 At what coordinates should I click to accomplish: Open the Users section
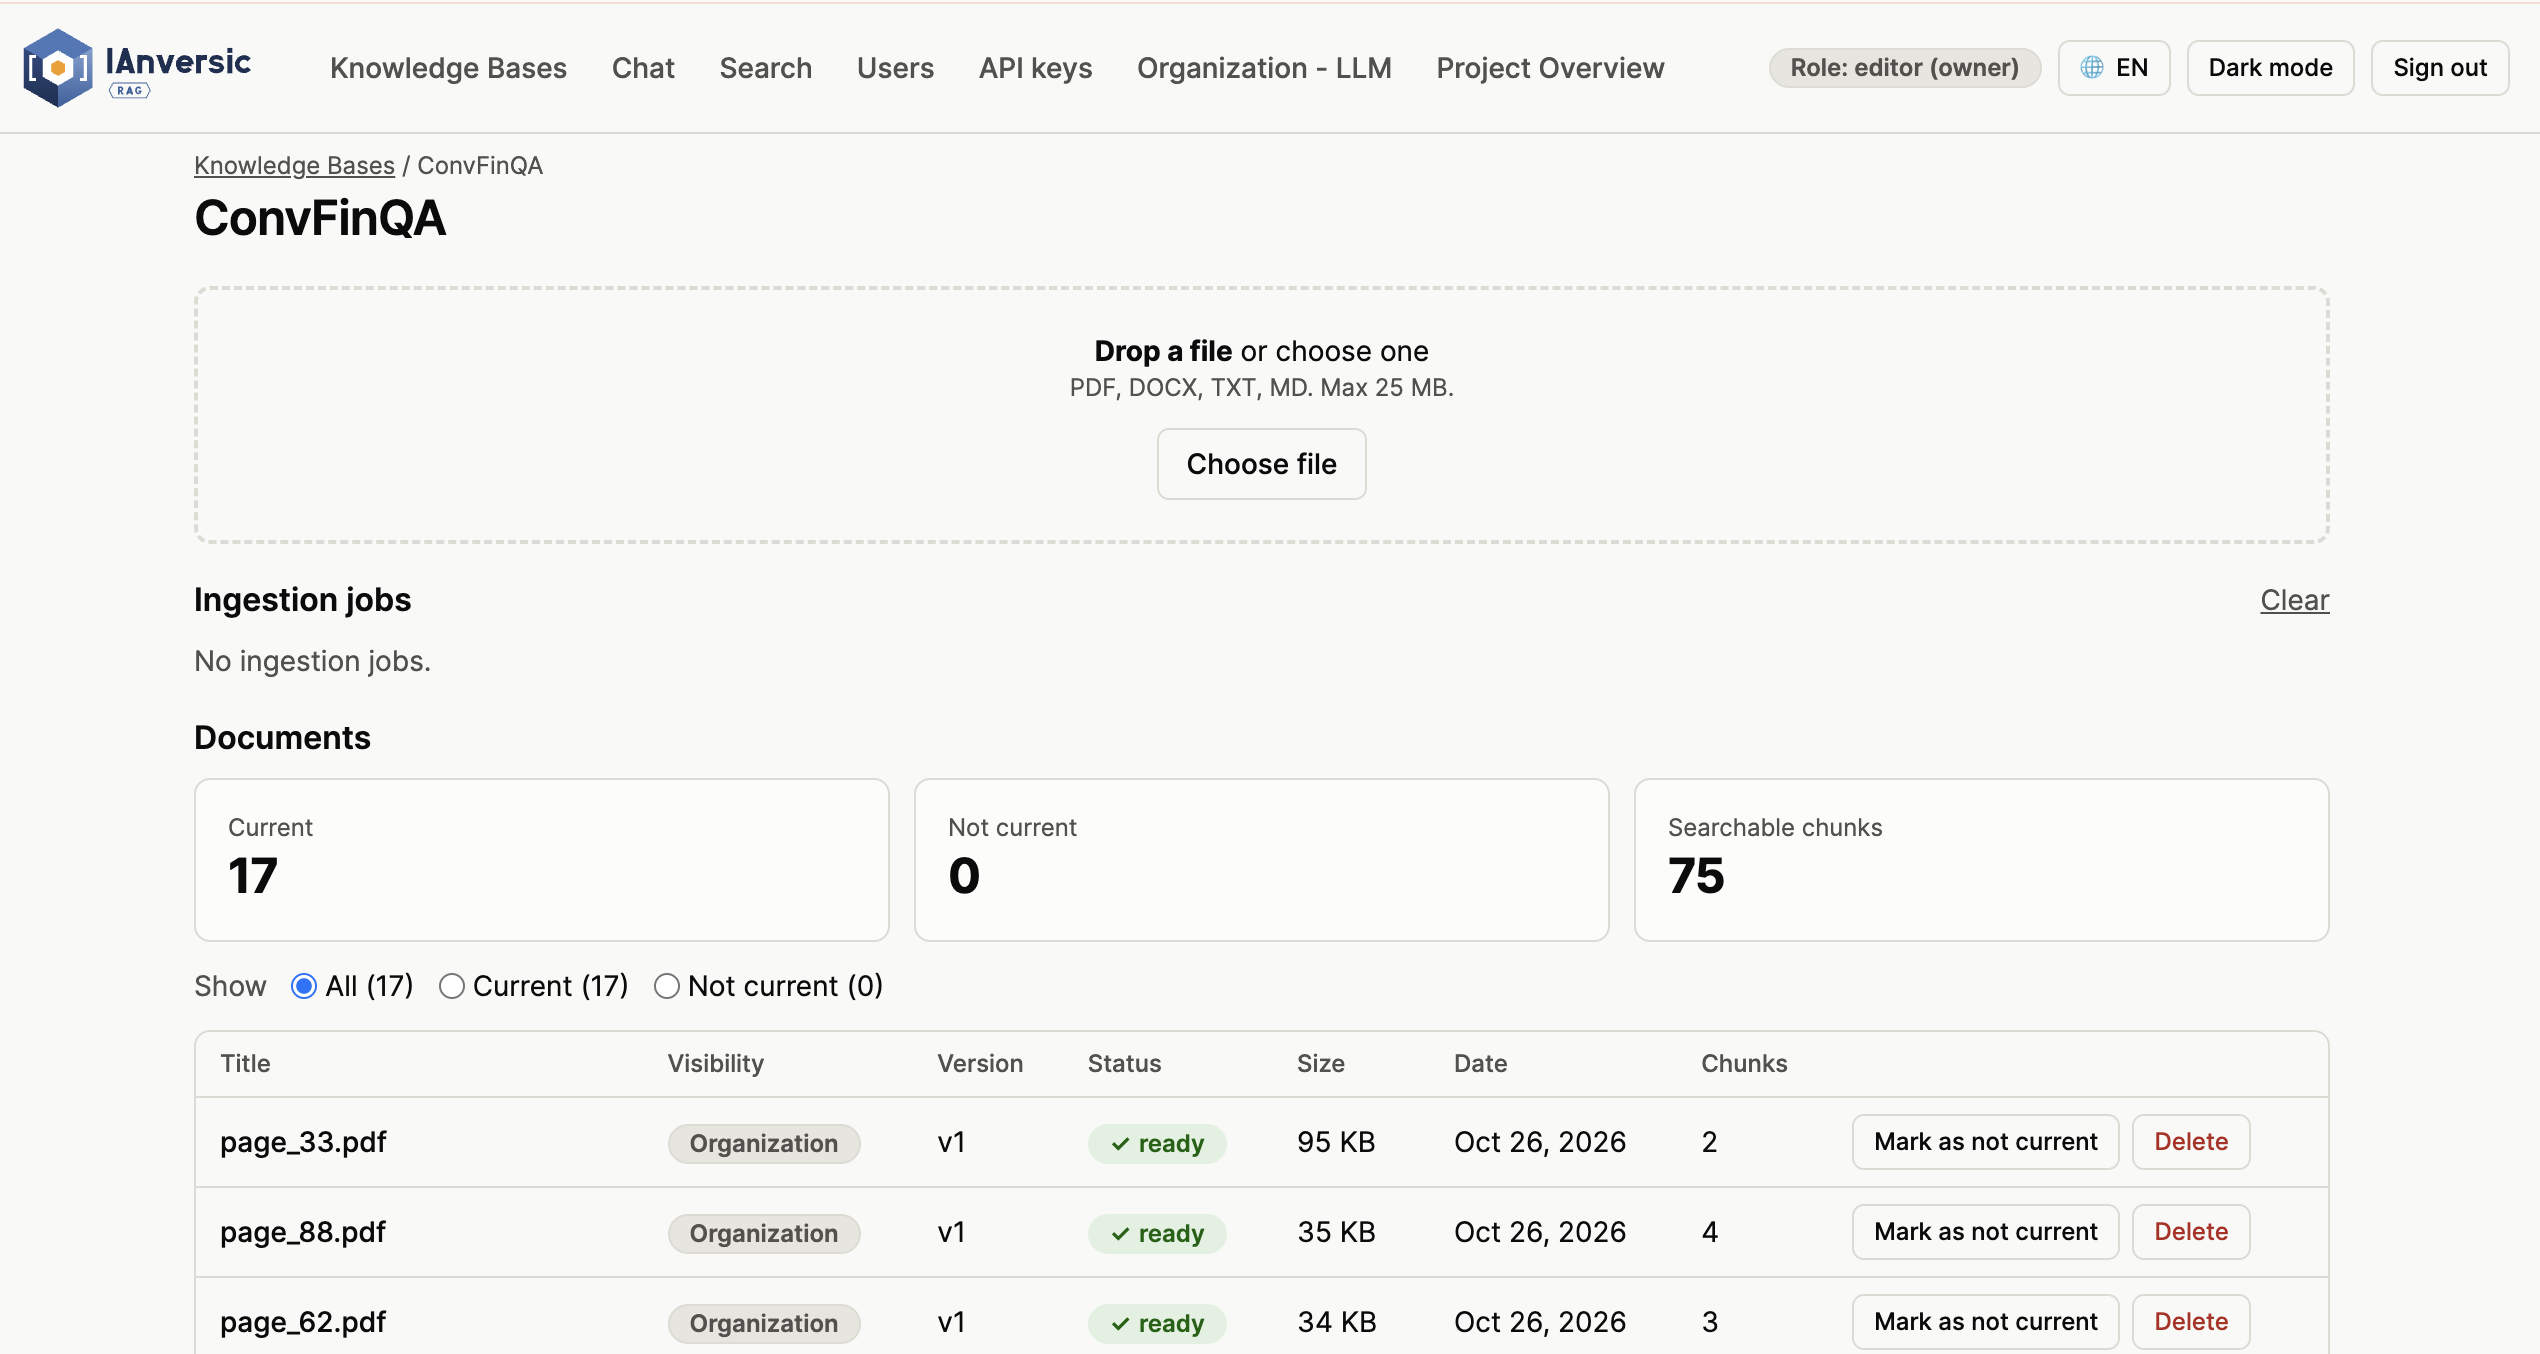[895, 68]
